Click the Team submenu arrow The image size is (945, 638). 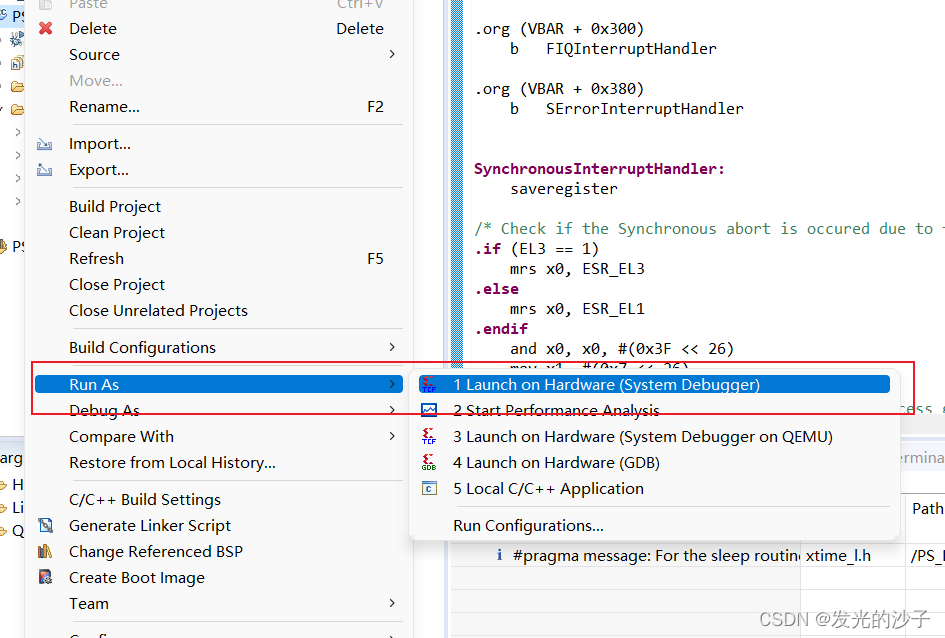coord(392,602)
